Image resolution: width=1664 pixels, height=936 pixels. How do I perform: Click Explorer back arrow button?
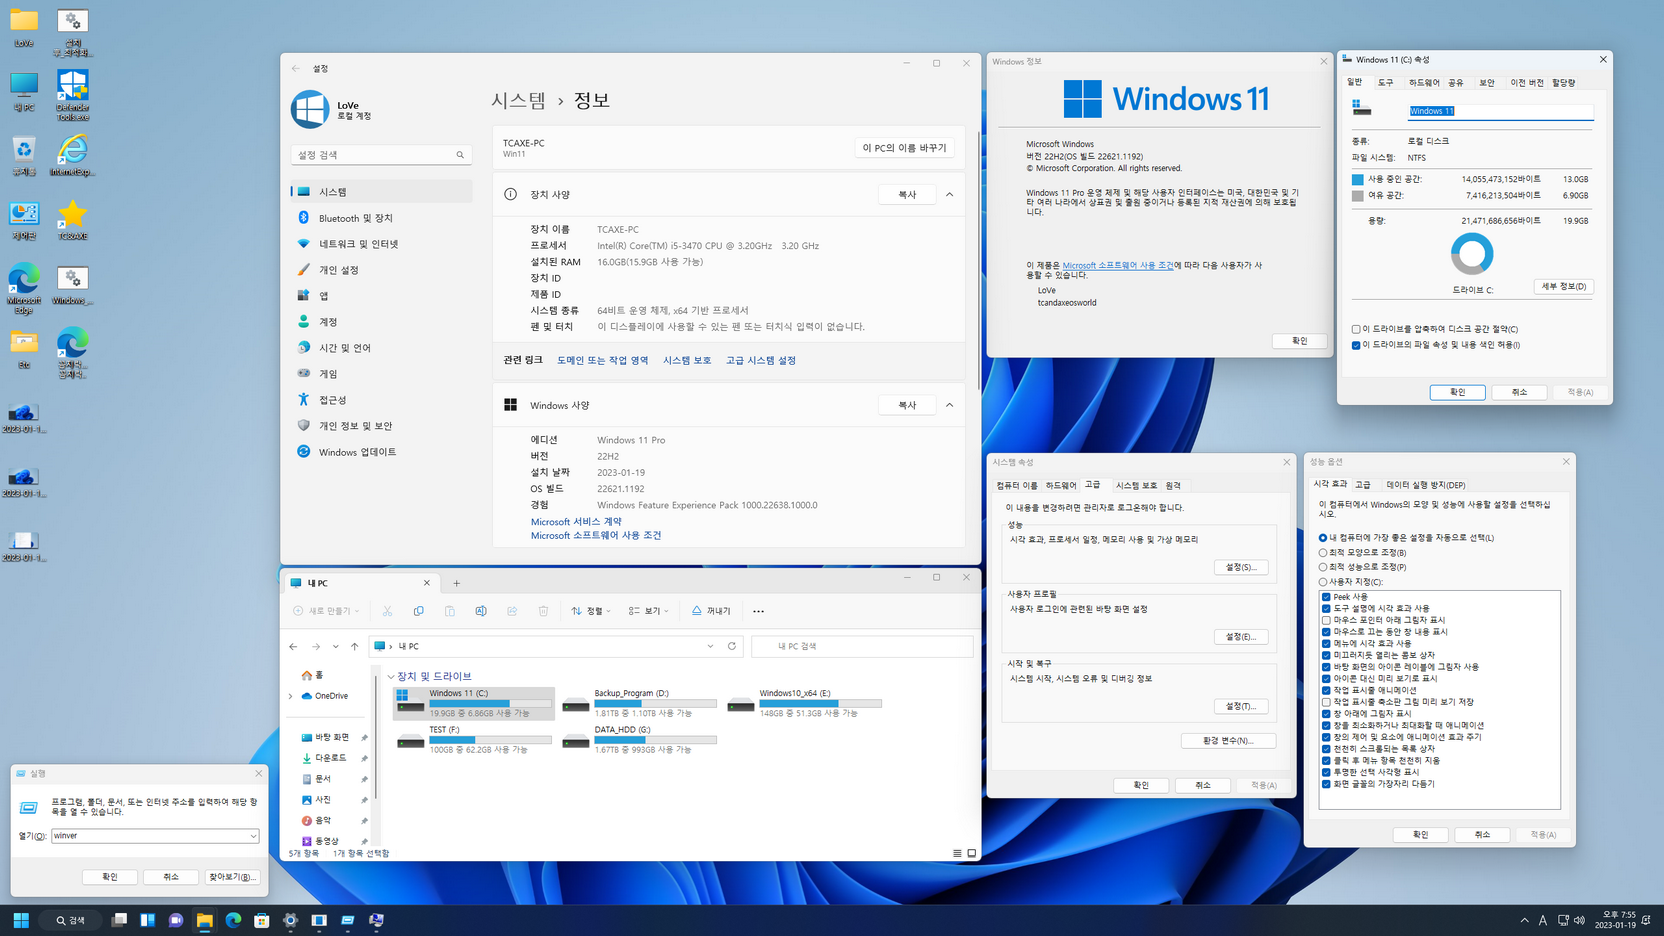tap(293, 647)
